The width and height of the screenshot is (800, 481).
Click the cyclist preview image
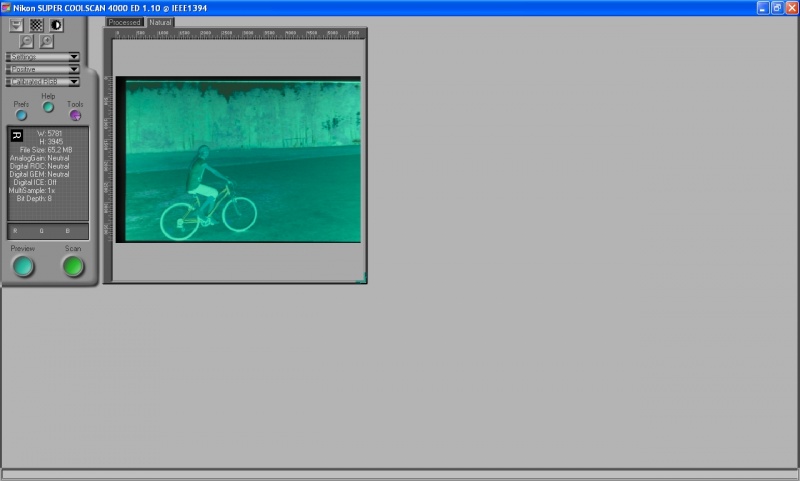point(238,160)
